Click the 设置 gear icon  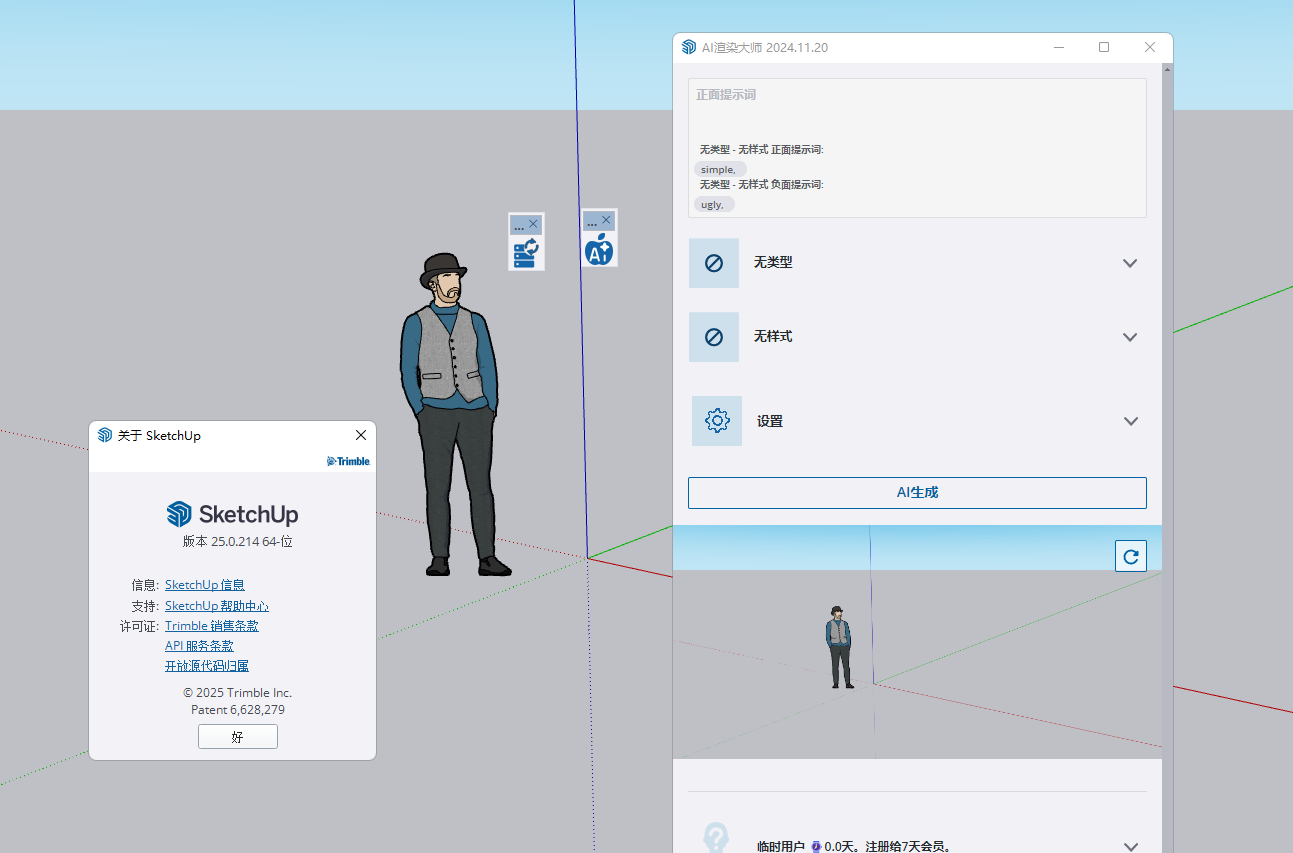click(x=717, y=421)
